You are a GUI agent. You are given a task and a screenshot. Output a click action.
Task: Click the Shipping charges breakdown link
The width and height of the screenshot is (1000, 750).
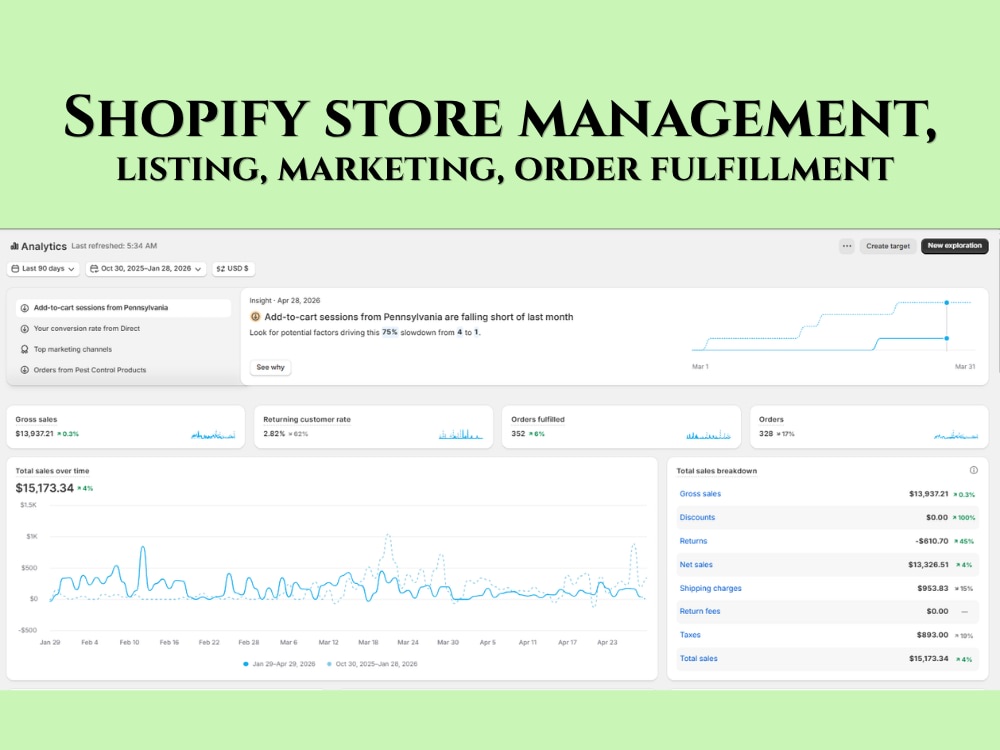tap(710, 588)
